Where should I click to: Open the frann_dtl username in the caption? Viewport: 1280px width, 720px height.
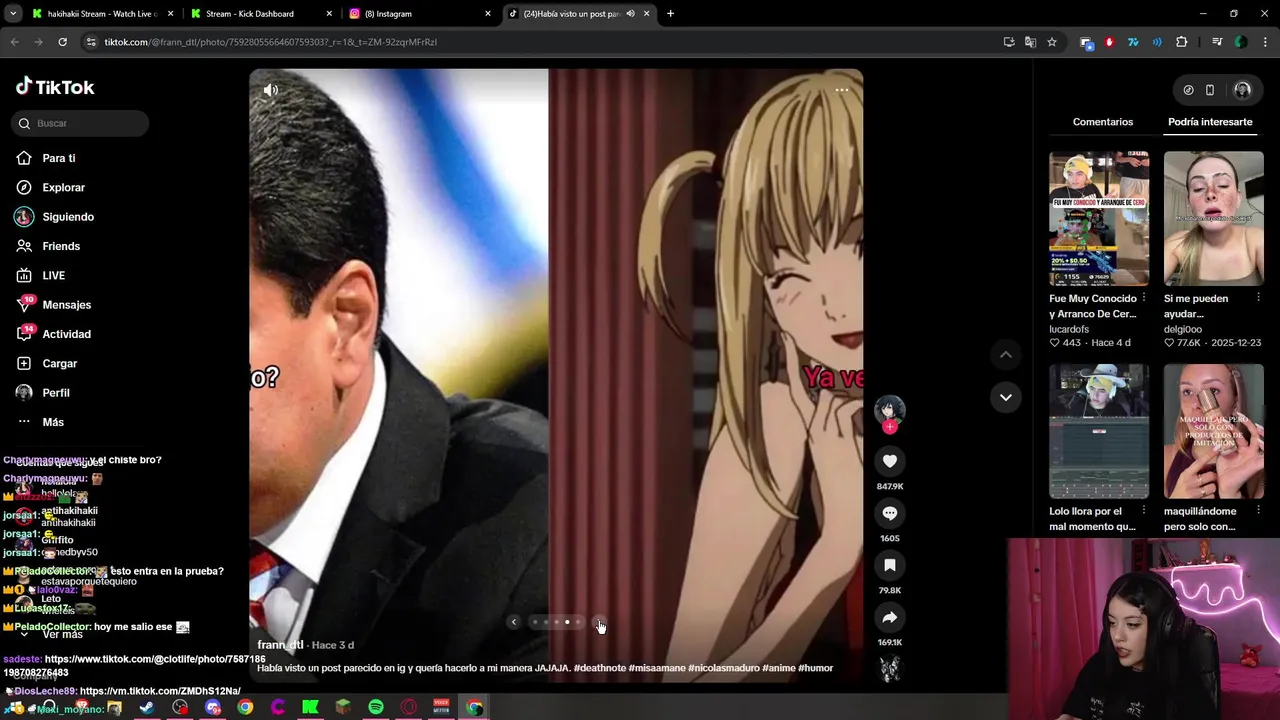280,645
